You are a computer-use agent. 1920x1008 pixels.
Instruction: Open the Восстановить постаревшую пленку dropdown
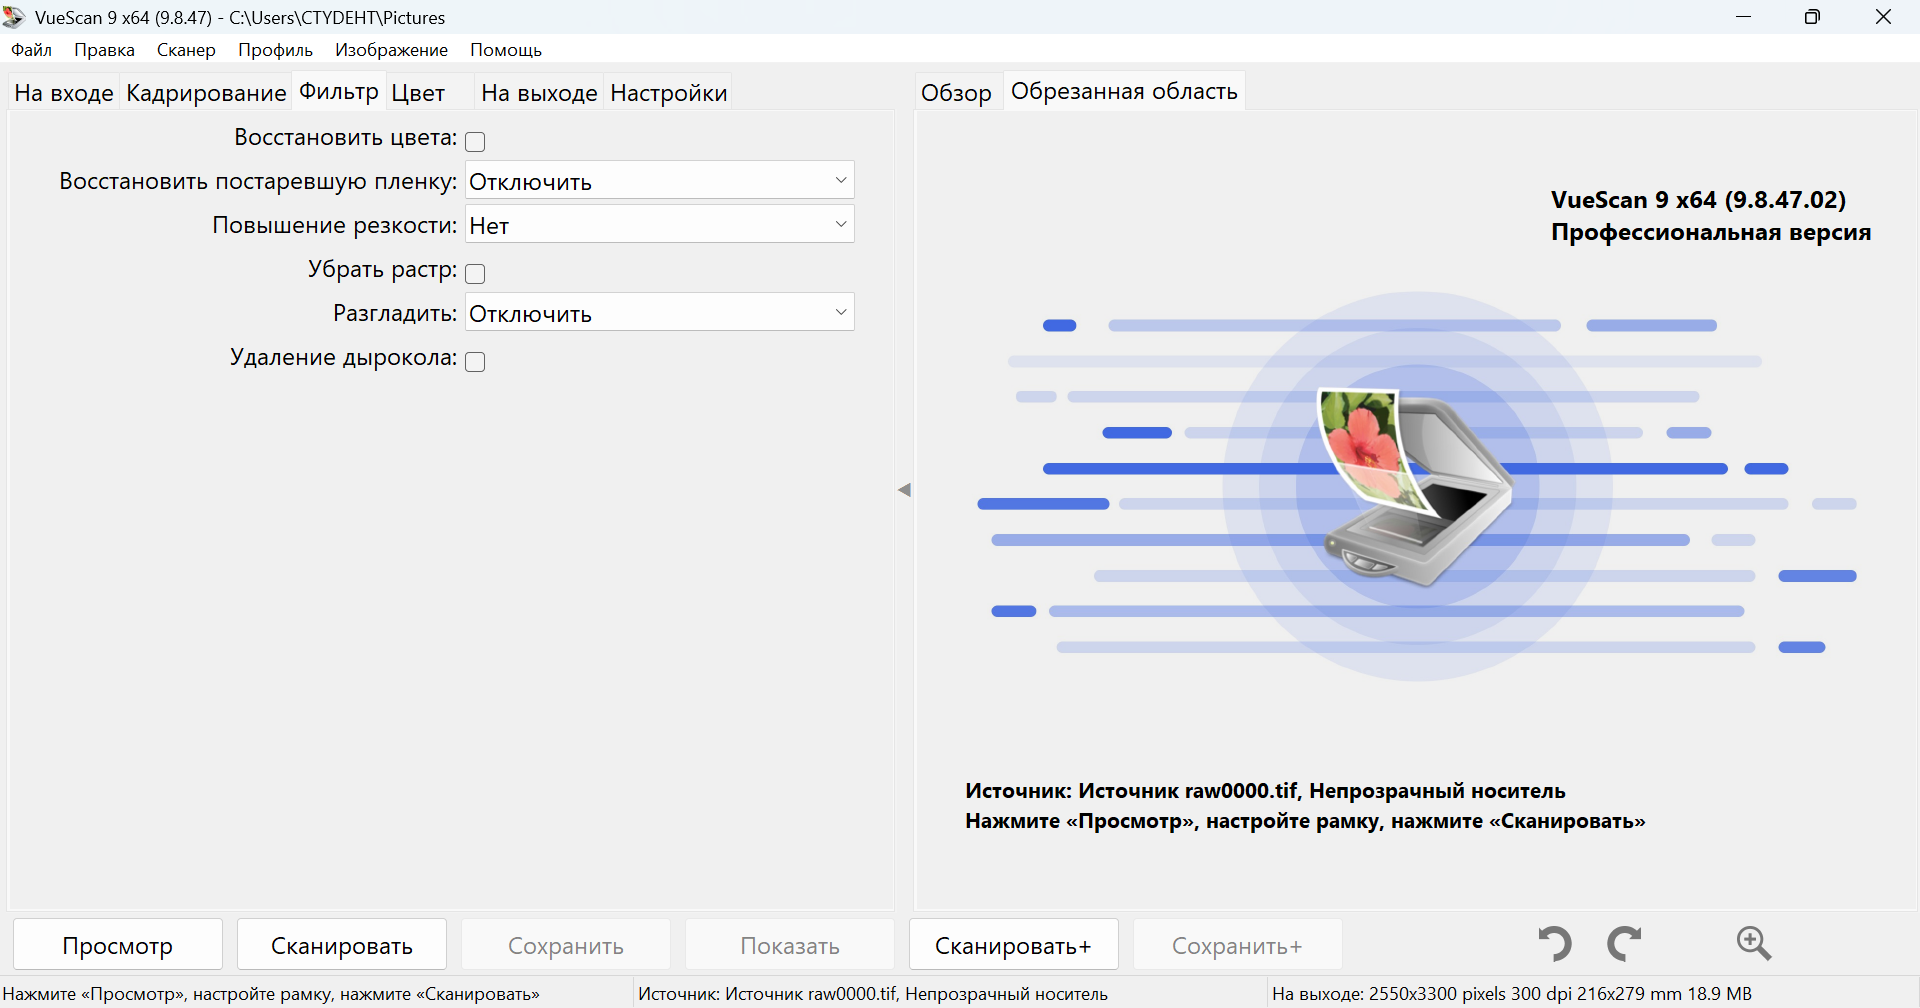[659, 181]
